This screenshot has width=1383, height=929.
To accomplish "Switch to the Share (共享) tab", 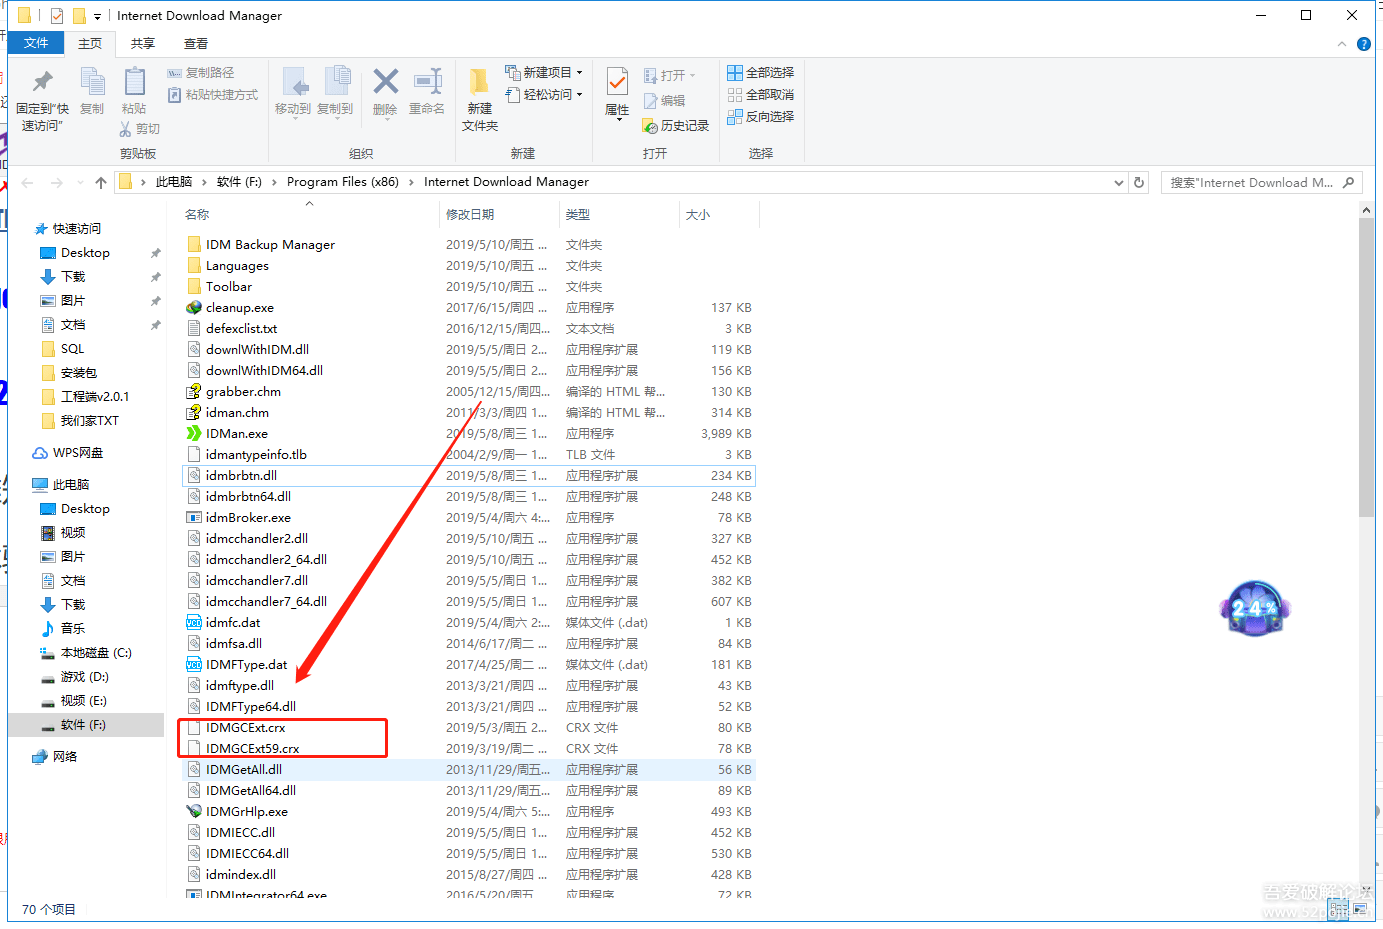I will pyautogui.click(x=143, y=44).
